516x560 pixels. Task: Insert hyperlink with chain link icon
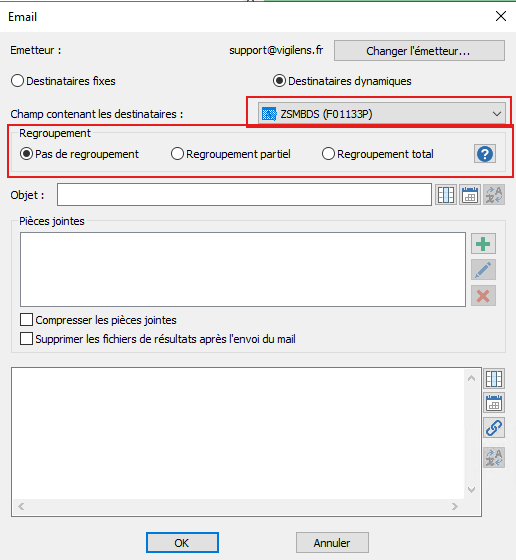494,428
